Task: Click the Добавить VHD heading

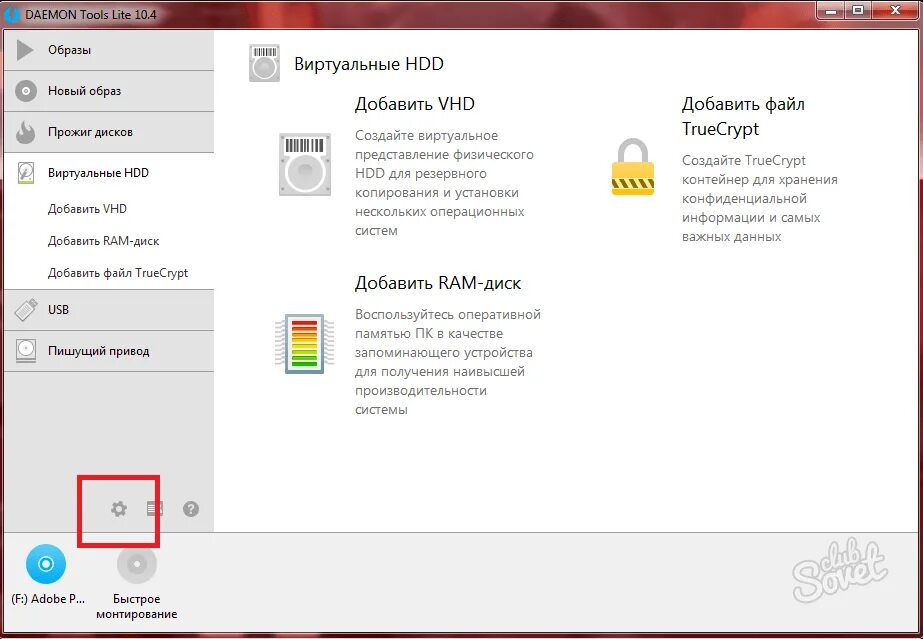Action: (414, 104)
